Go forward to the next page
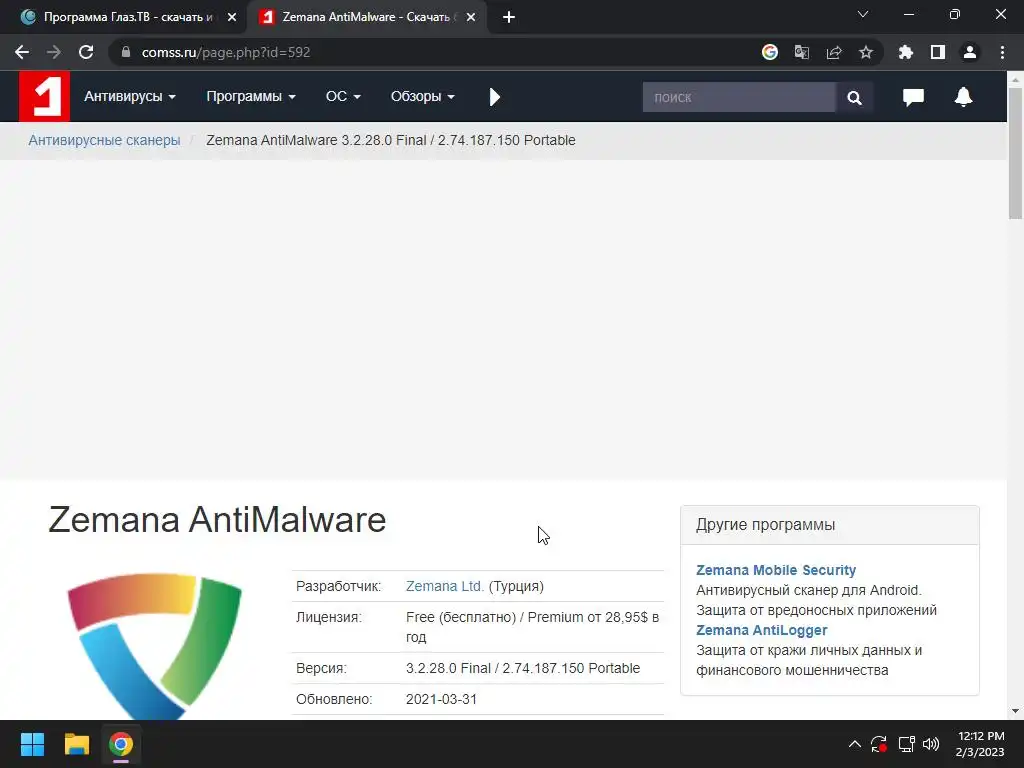Viewport: 1024px width, 768px height. pyautogui.click(x=54, y=52)
